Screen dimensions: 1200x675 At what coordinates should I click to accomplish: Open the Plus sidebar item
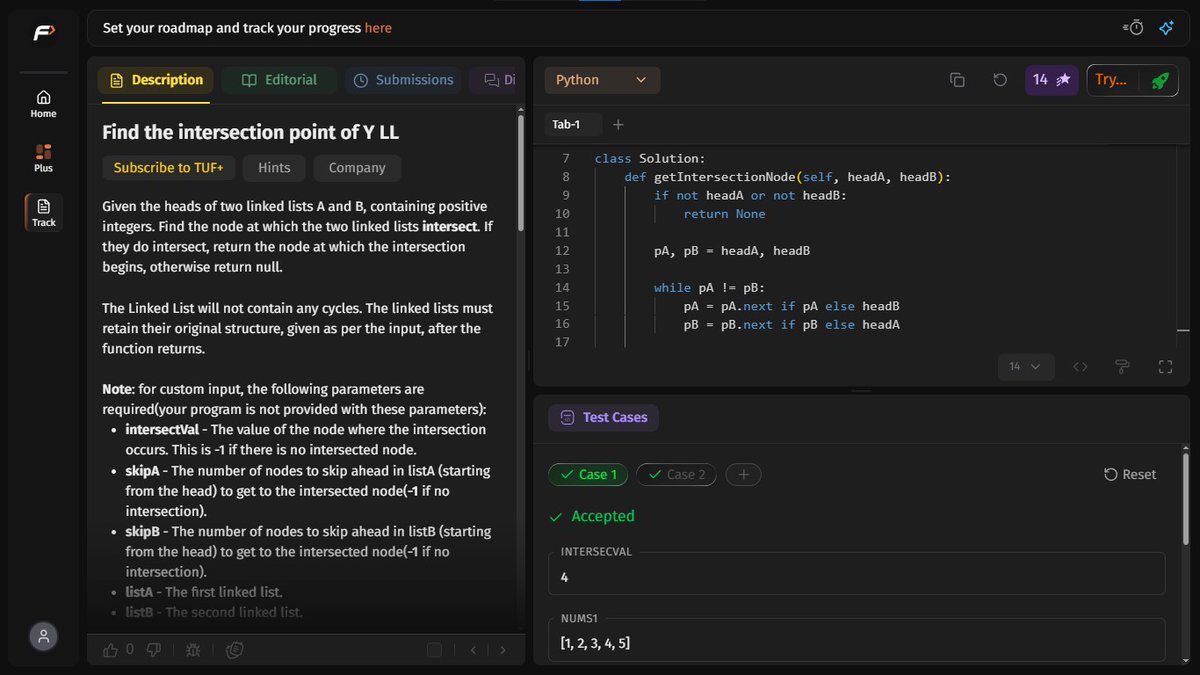point(43,159)
